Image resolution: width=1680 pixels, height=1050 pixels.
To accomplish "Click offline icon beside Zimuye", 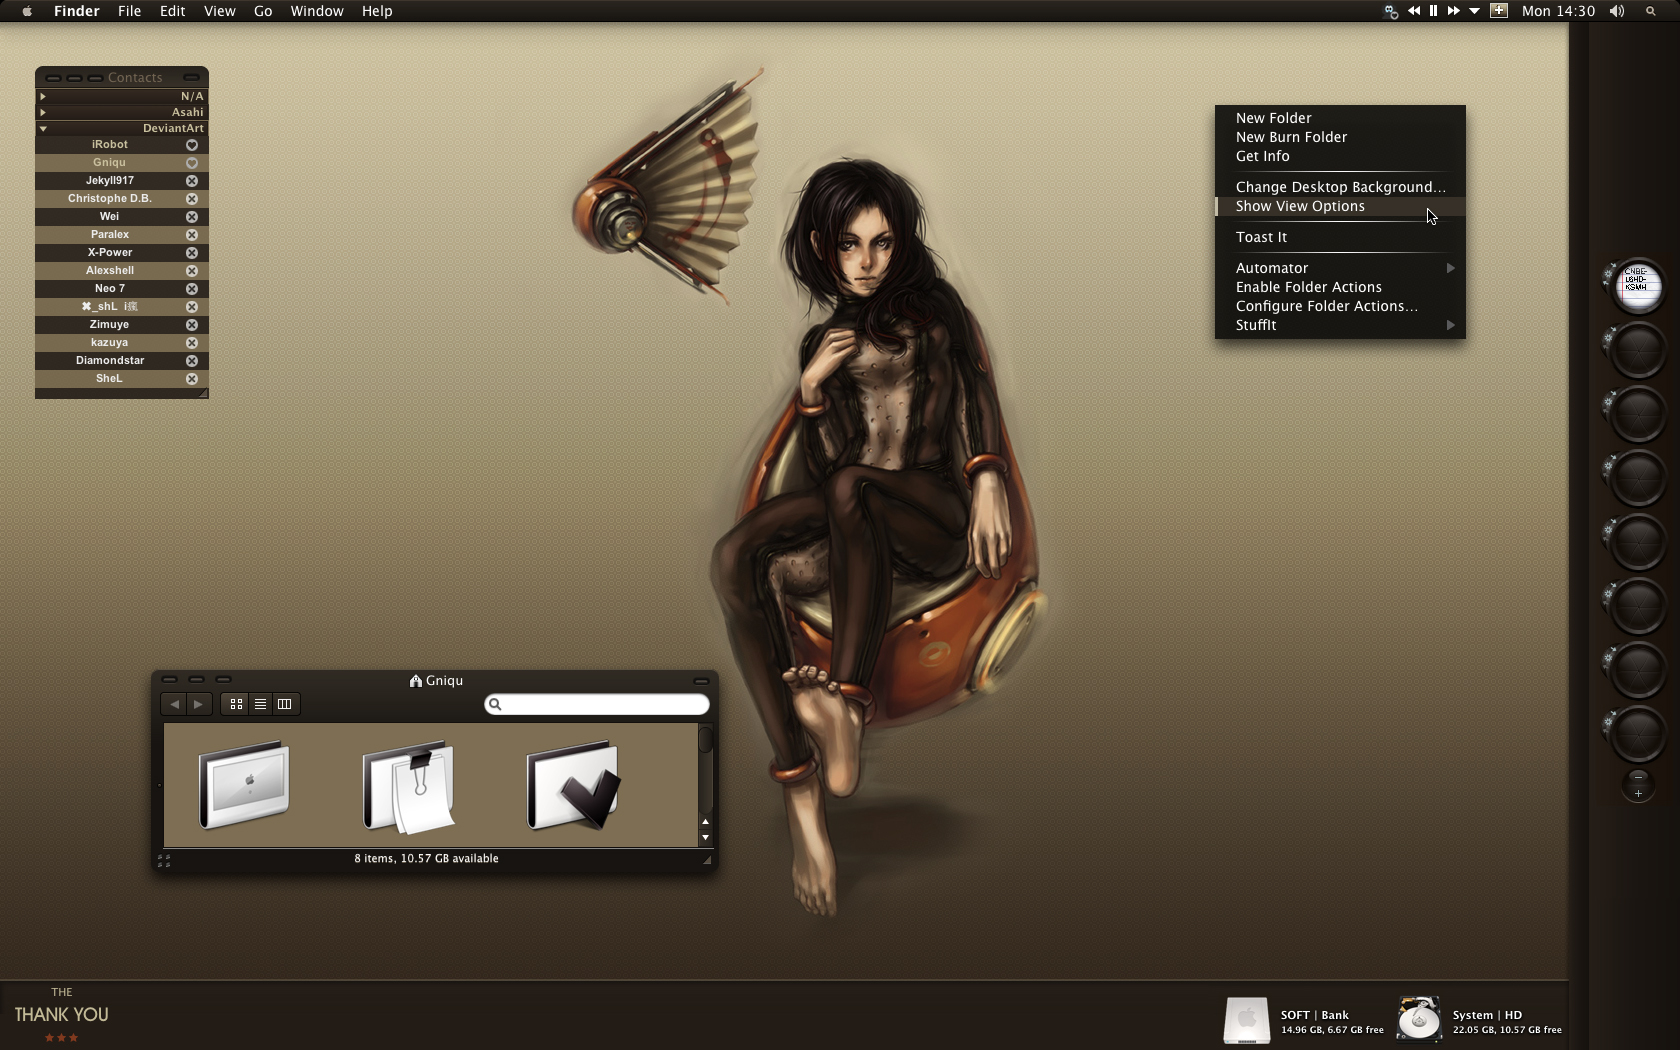I will click(192, 325).
